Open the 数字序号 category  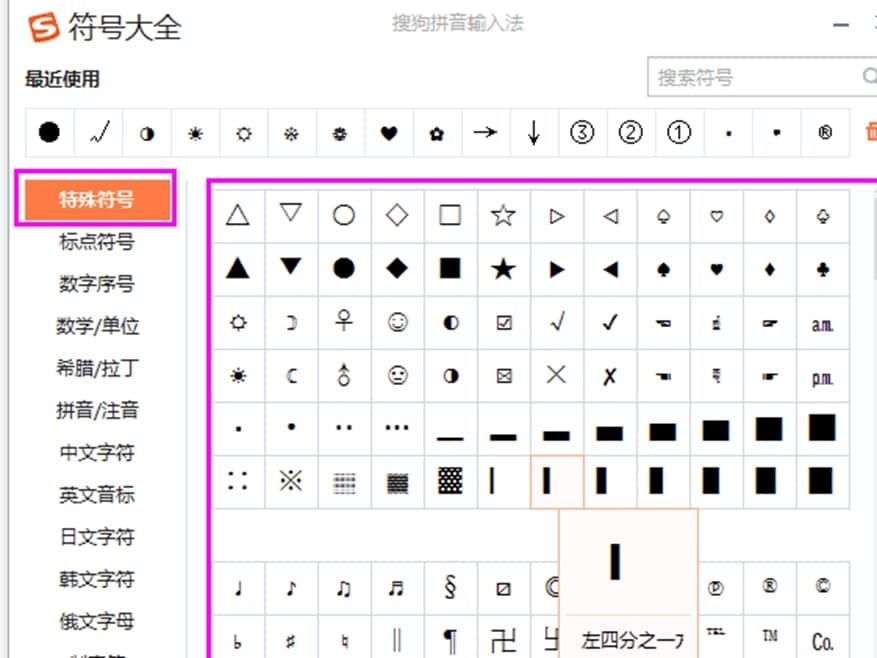coord(96,284)
